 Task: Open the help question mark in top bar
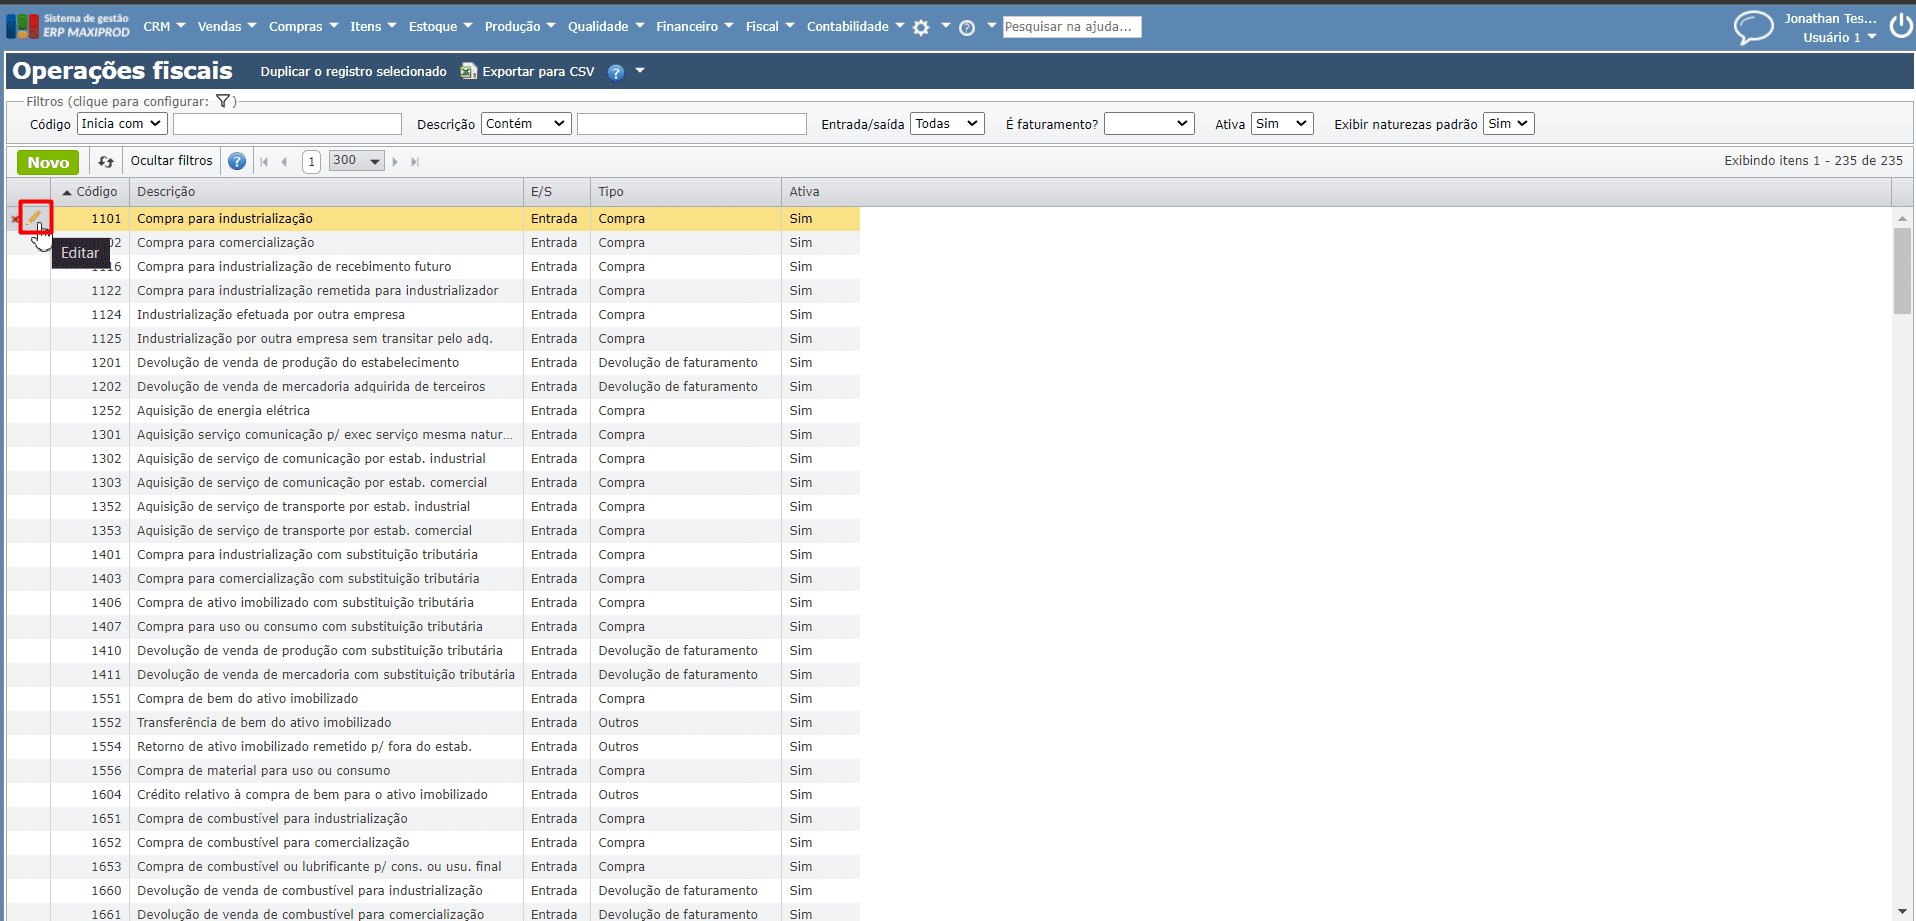point(967,28)
